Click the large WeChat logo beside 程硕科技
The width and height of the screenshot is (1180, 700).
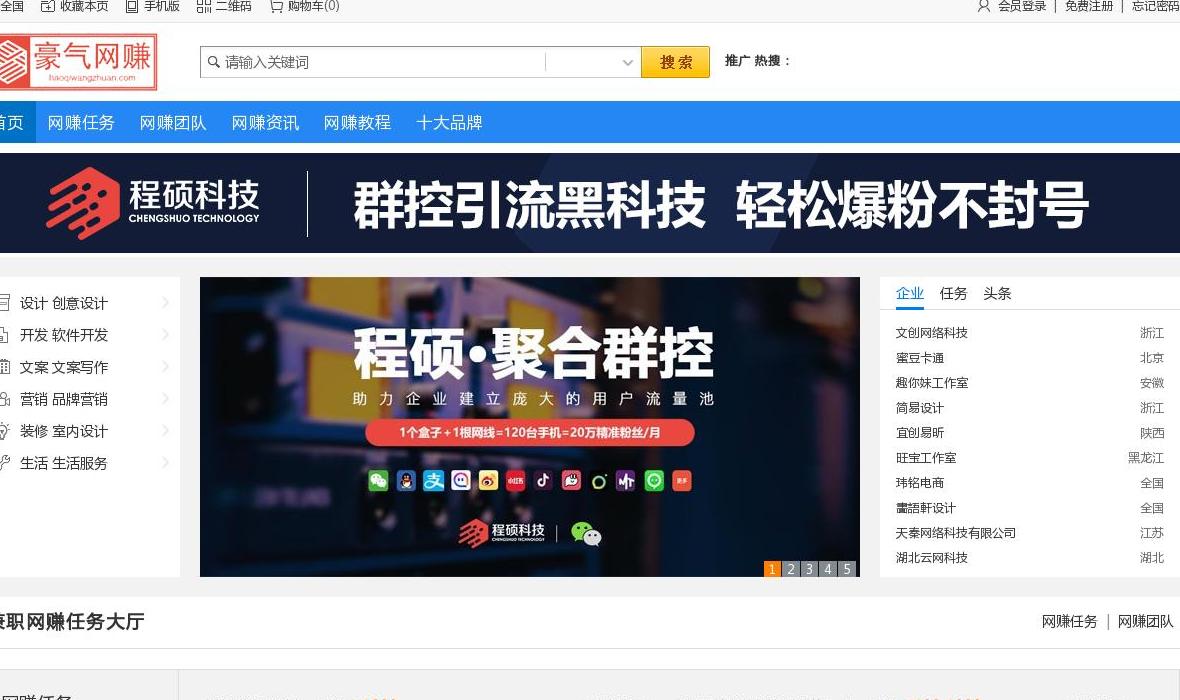pyautogui.click(x=586, y=534)
